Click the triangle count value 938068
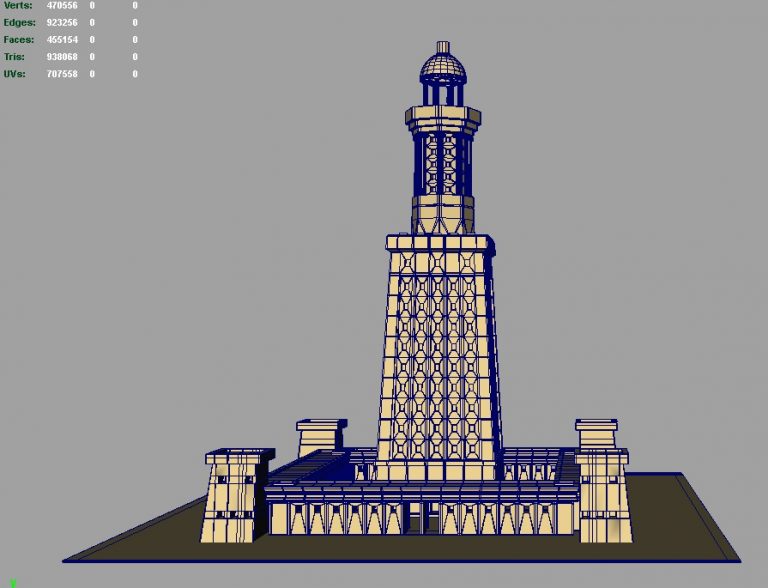This screenshot has height=588, width=768. click(62, 57)
